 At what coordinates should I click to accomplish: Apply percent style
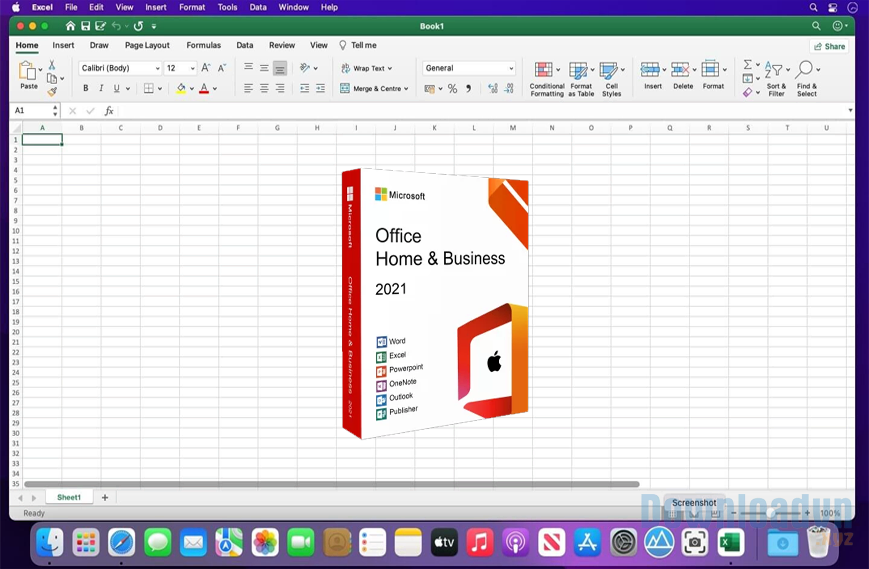(x=452, y=89)
